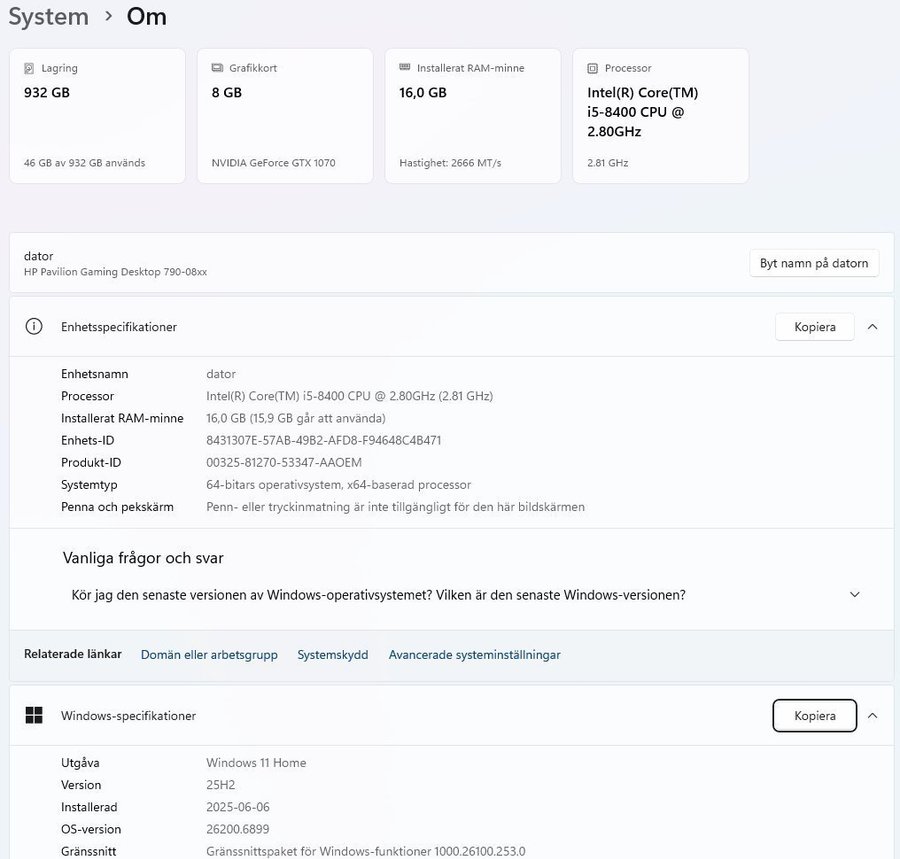Click the Lagring storage icon
The height and width of the screenshot is (859, 900).
tap(29, 68)
